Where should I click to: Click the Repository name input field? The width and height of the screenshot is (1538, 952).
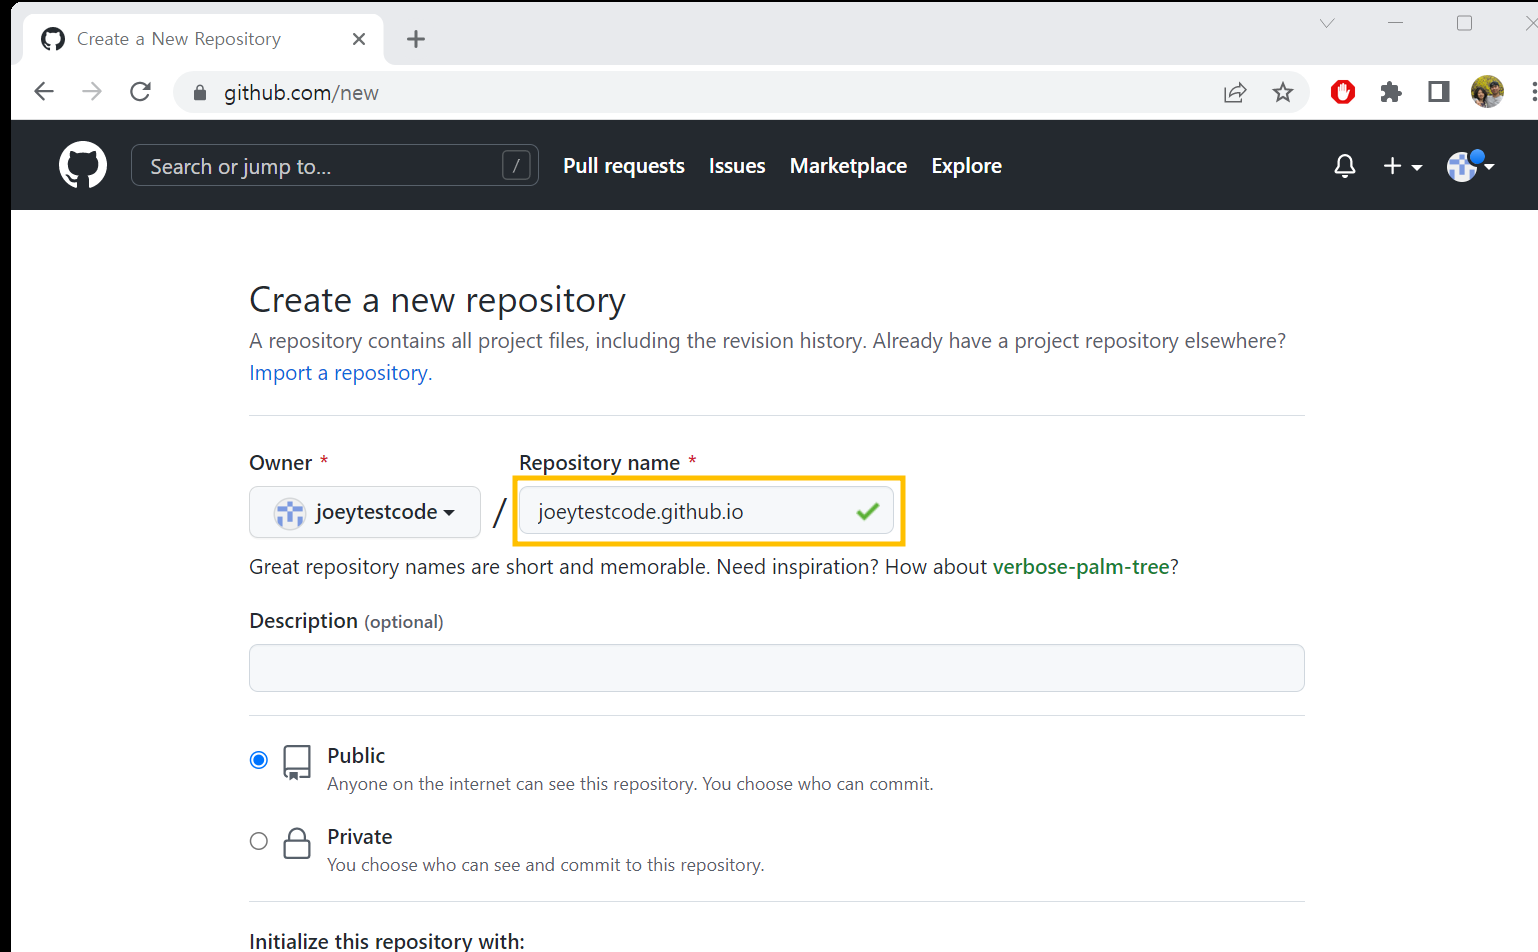coord(706,511)
